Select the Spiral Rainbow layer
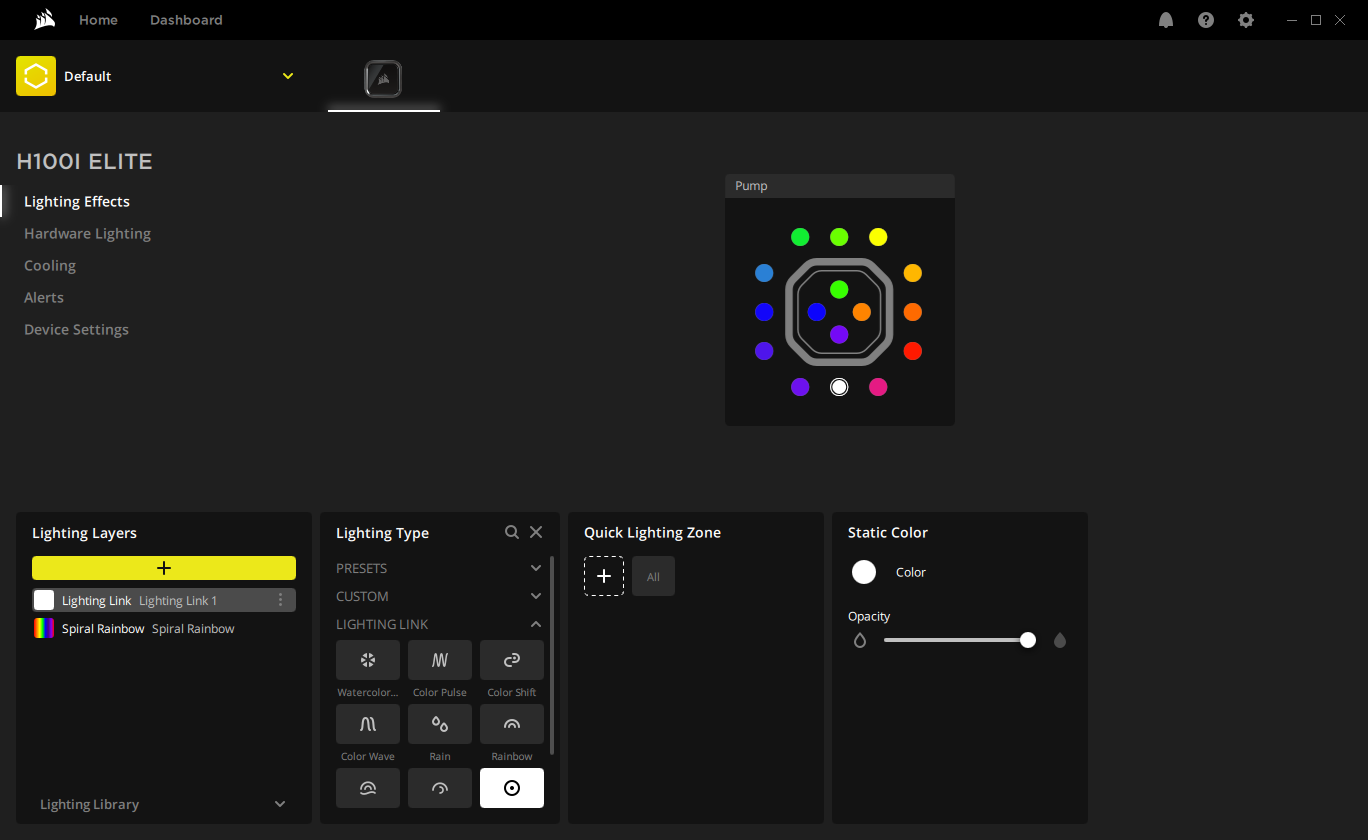 pos(164,628)
